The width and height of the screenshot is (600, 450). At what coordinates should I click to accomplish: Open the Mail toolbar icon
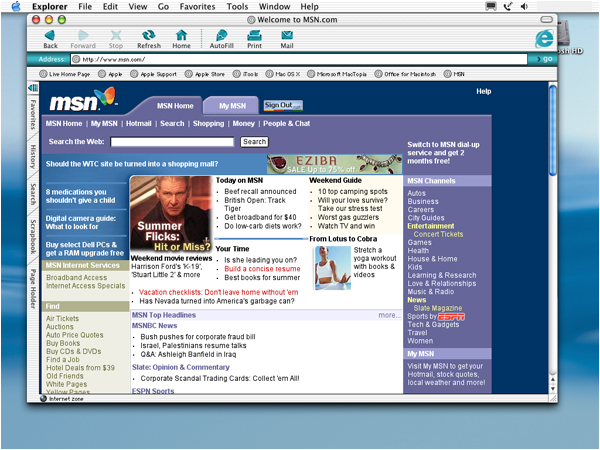pyautogui.click(x=287, y=36)
